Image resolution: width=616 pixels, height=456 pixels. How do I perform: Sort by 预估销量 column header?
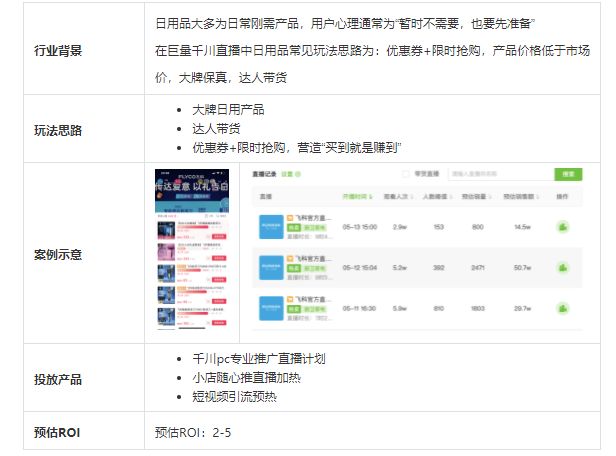(477, 196)
